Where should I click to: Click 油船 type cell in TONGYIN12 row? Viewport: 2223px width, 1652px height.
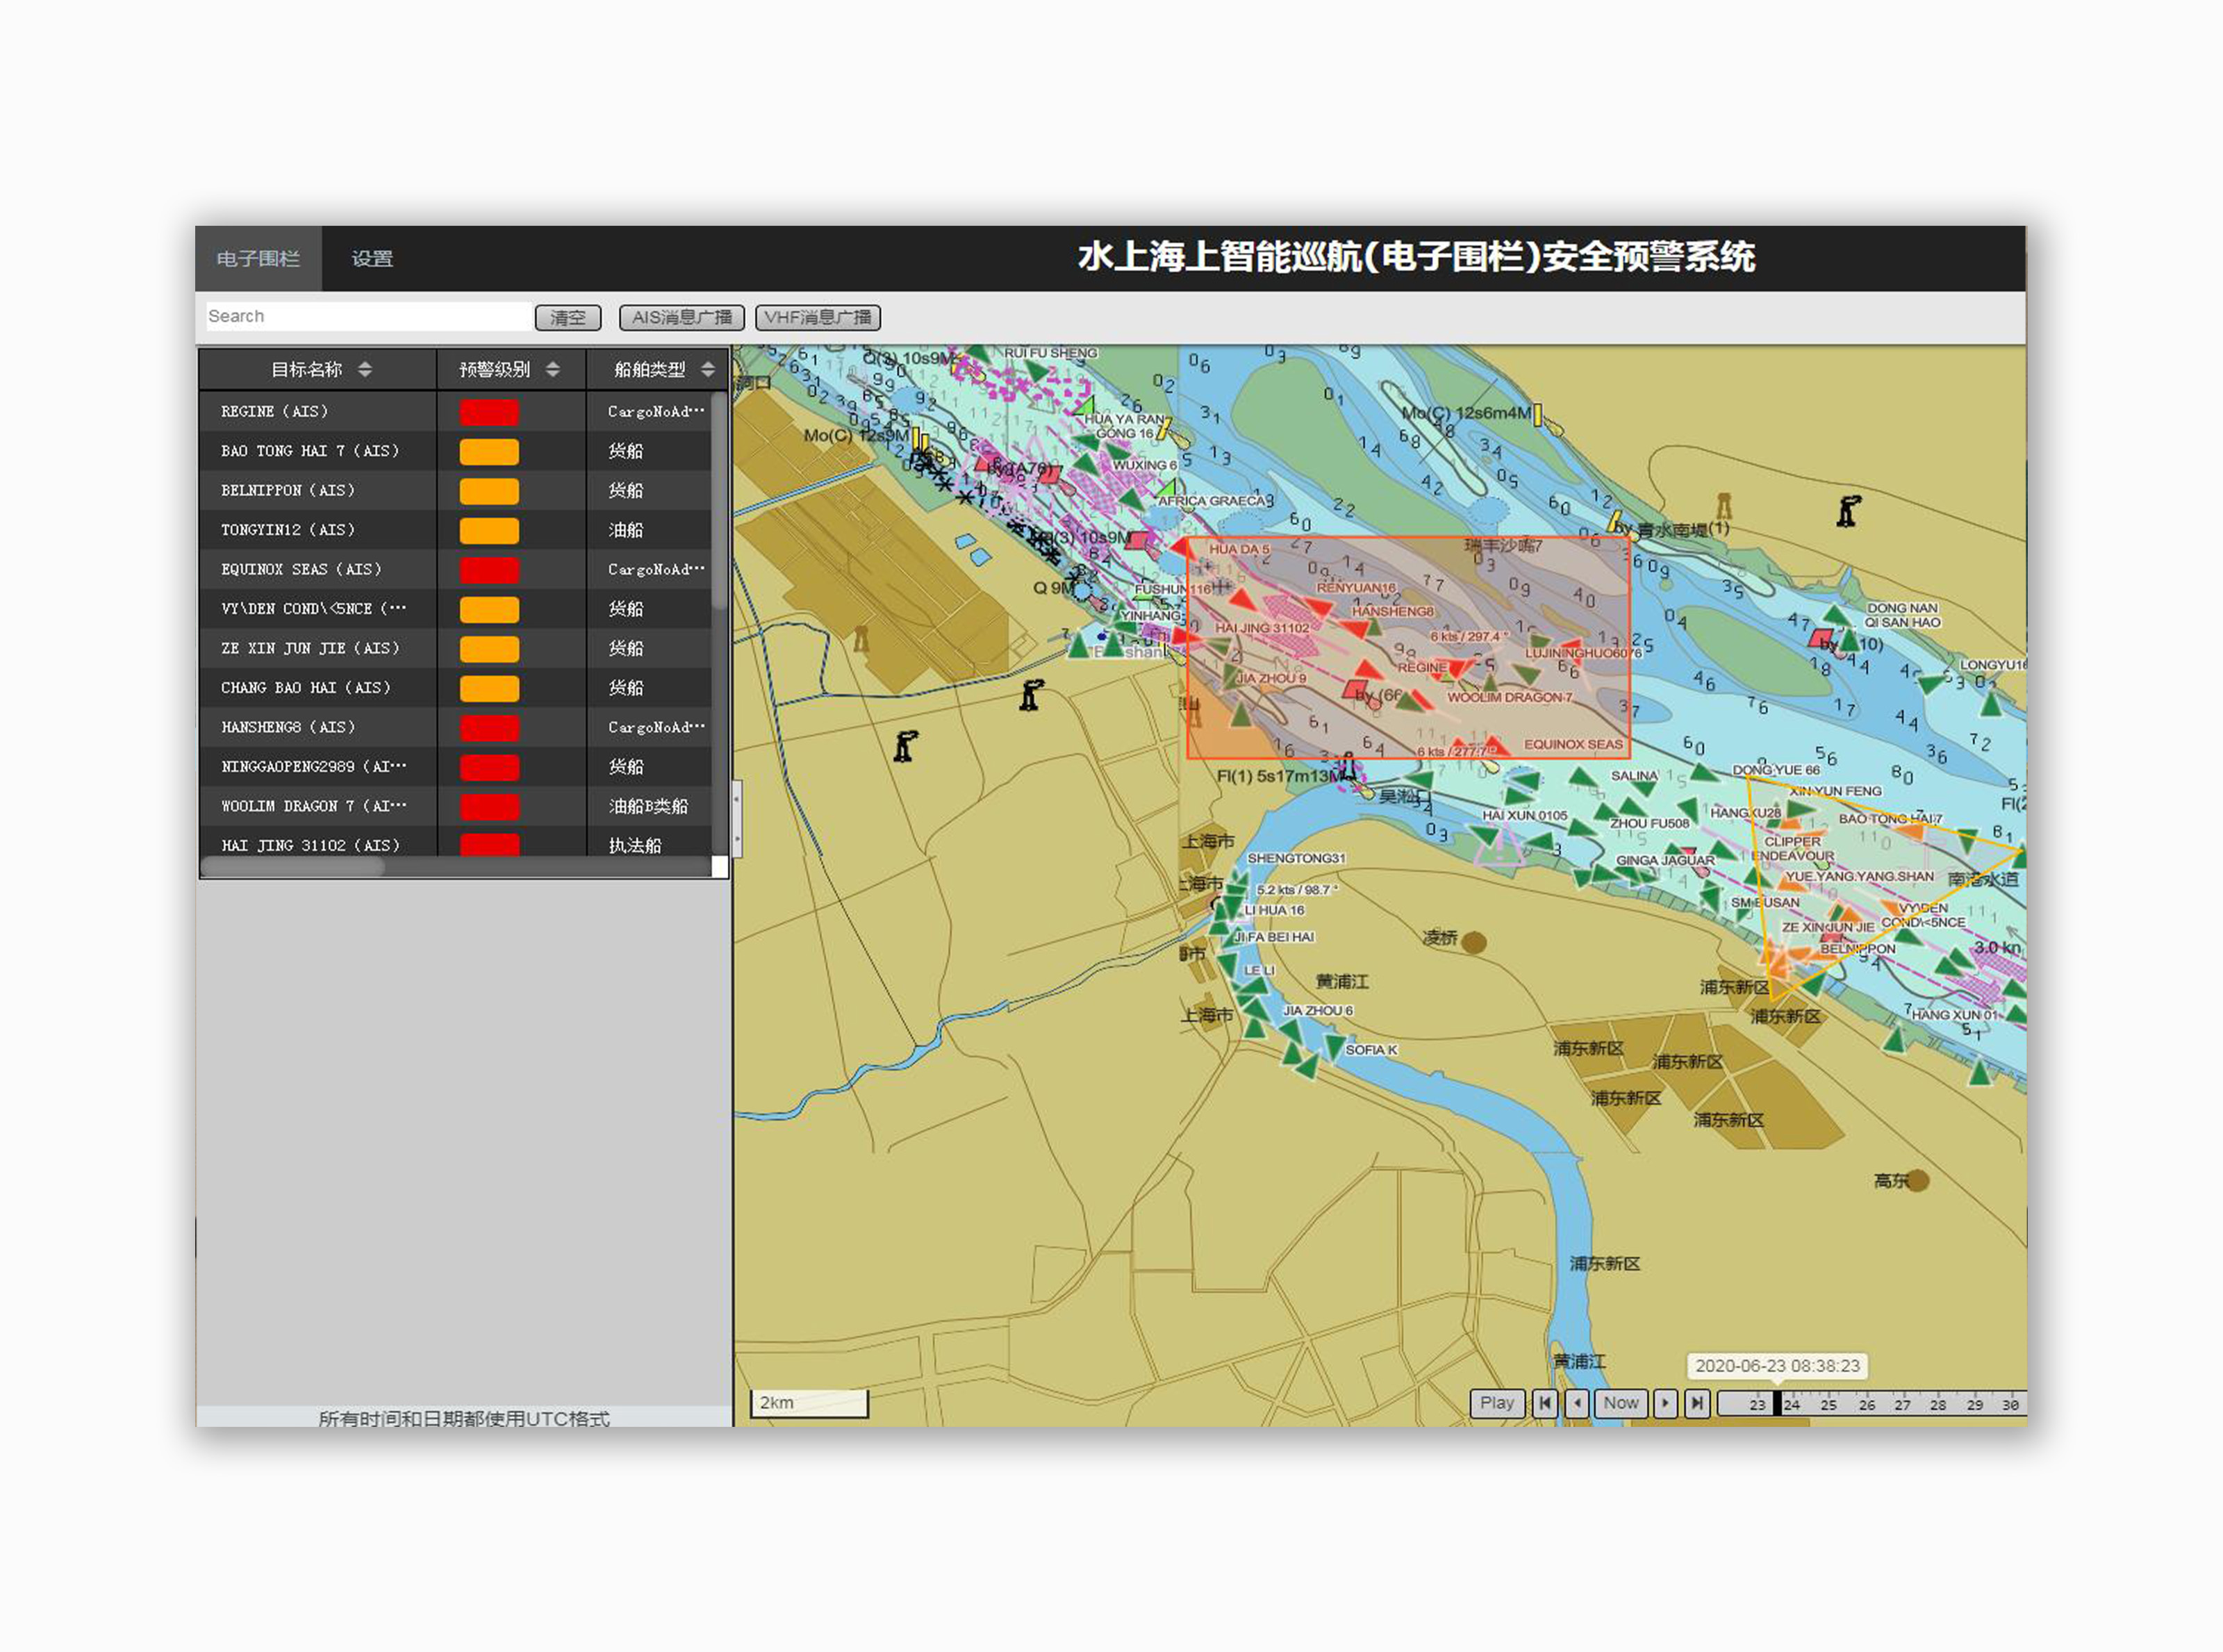626,530
